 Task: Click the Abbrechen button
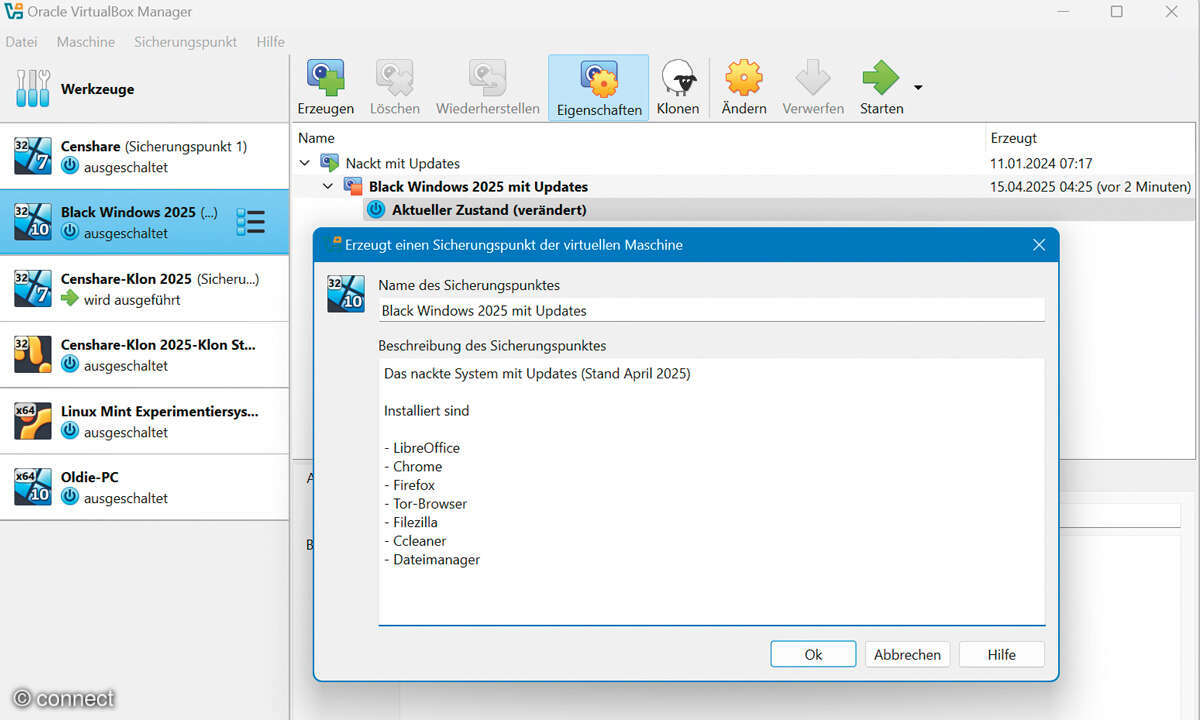(x=907, y=654)
